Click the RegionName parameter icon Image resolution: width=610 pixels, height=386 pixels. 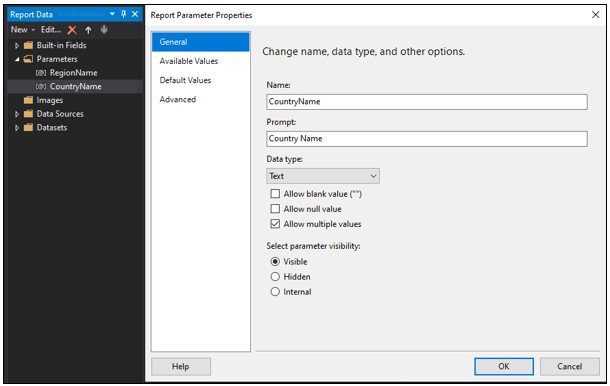coord(41,73)
